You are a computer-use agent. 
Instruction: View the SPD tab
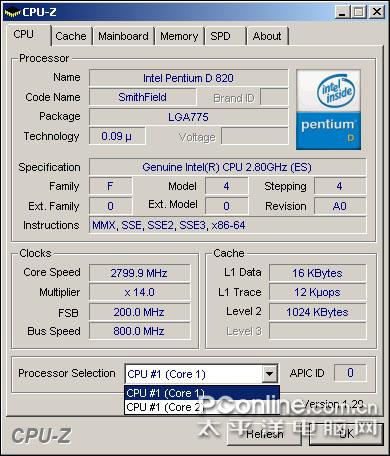click(225, 36)
